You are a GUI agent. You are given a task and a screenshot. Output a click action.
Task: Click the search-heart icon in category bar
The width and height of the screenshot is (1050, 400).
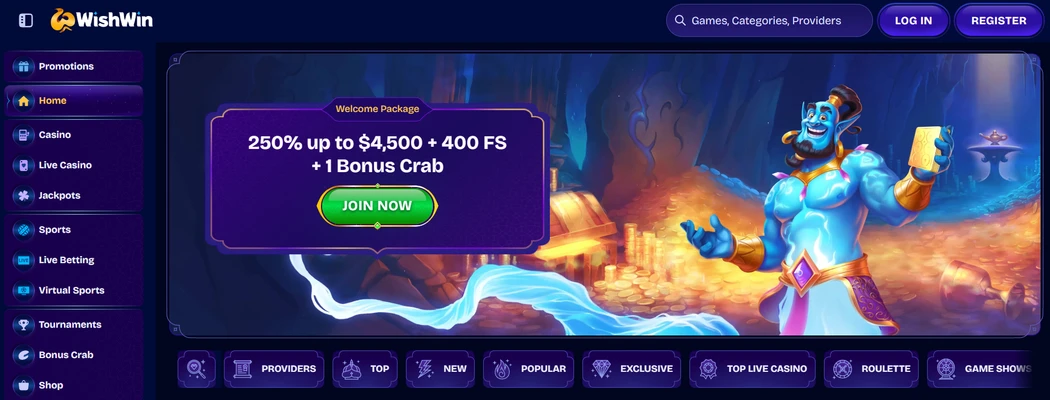pyautogui.click(x=197, y=369)
